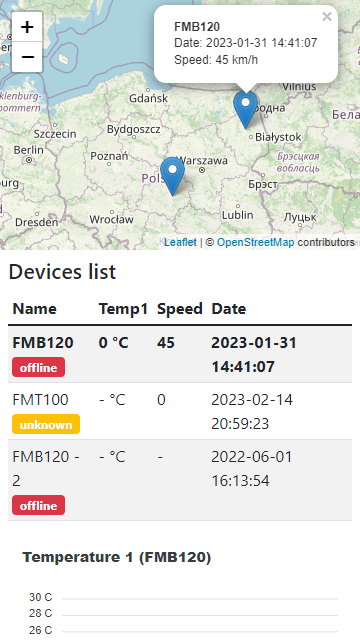Select the FMT100 device row
The image size is (360, 640).
(180, 411)
